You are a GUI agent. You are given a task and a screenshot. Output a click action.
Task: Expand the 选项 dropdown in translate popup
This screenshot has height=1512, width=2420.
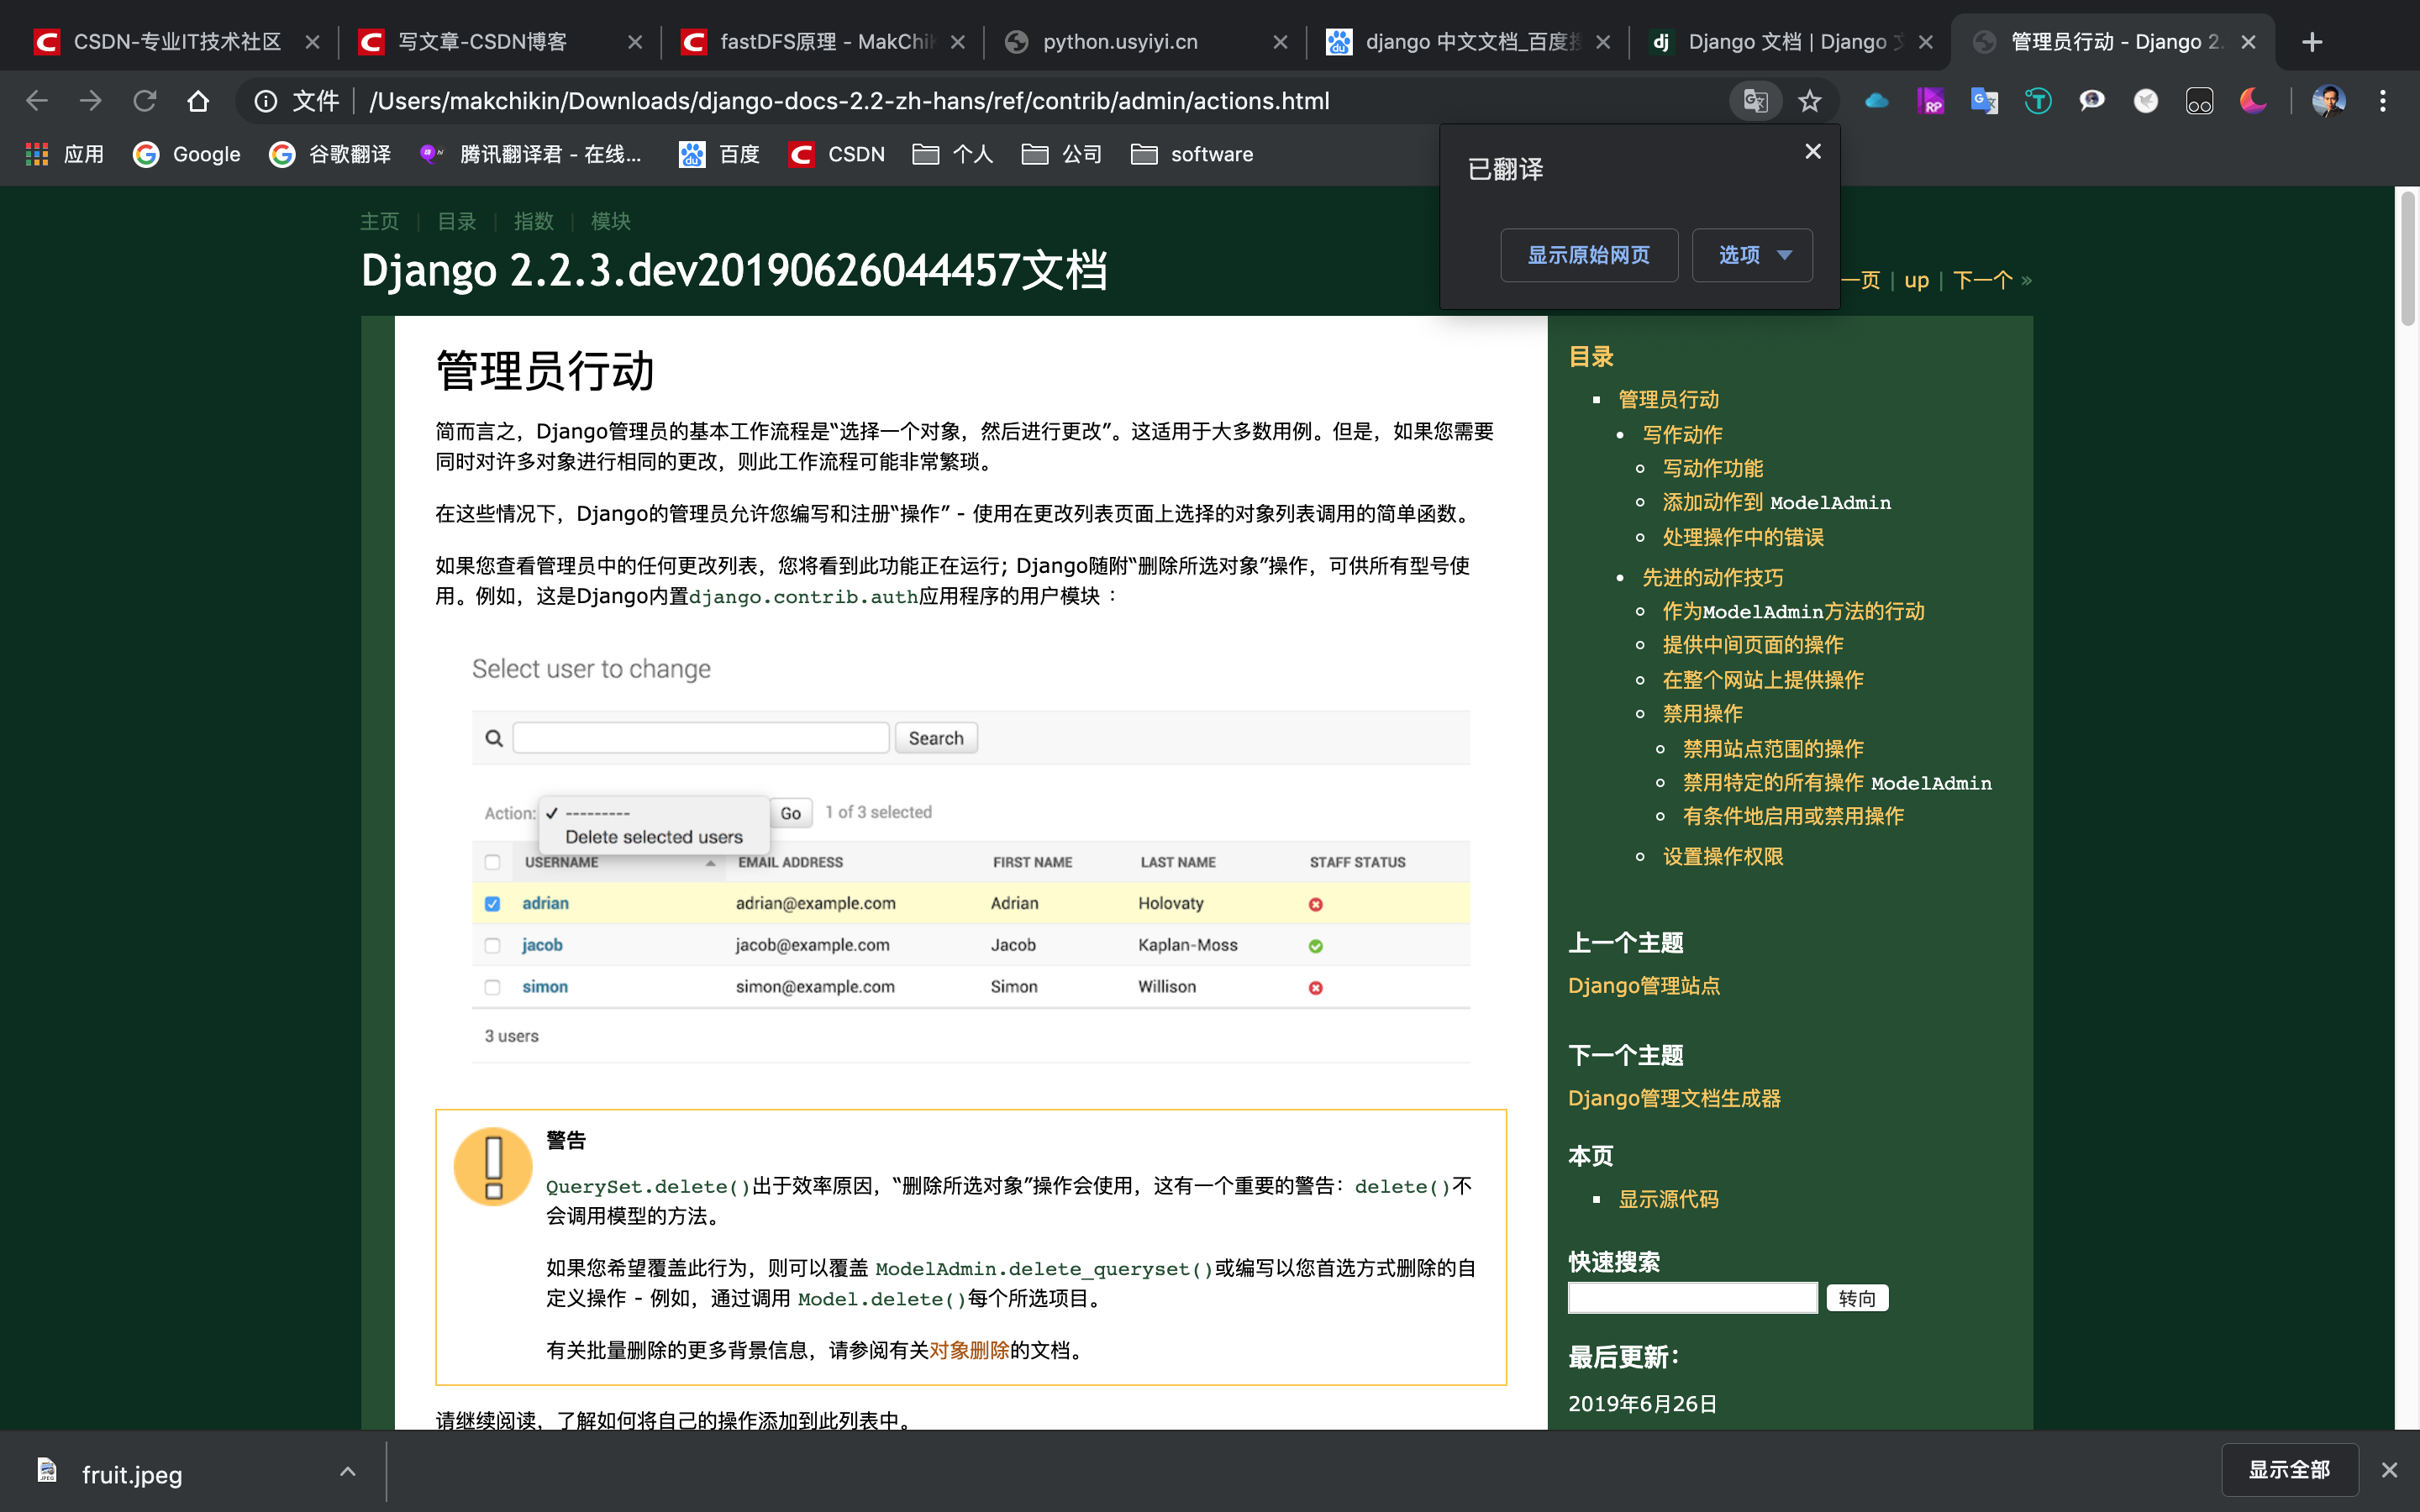coord(1753,255)
